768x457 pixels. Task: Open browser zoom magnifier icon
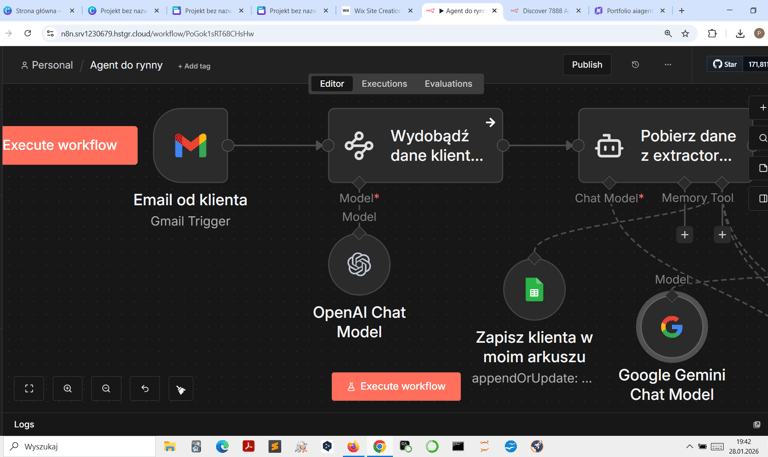[x=668, y=33]
